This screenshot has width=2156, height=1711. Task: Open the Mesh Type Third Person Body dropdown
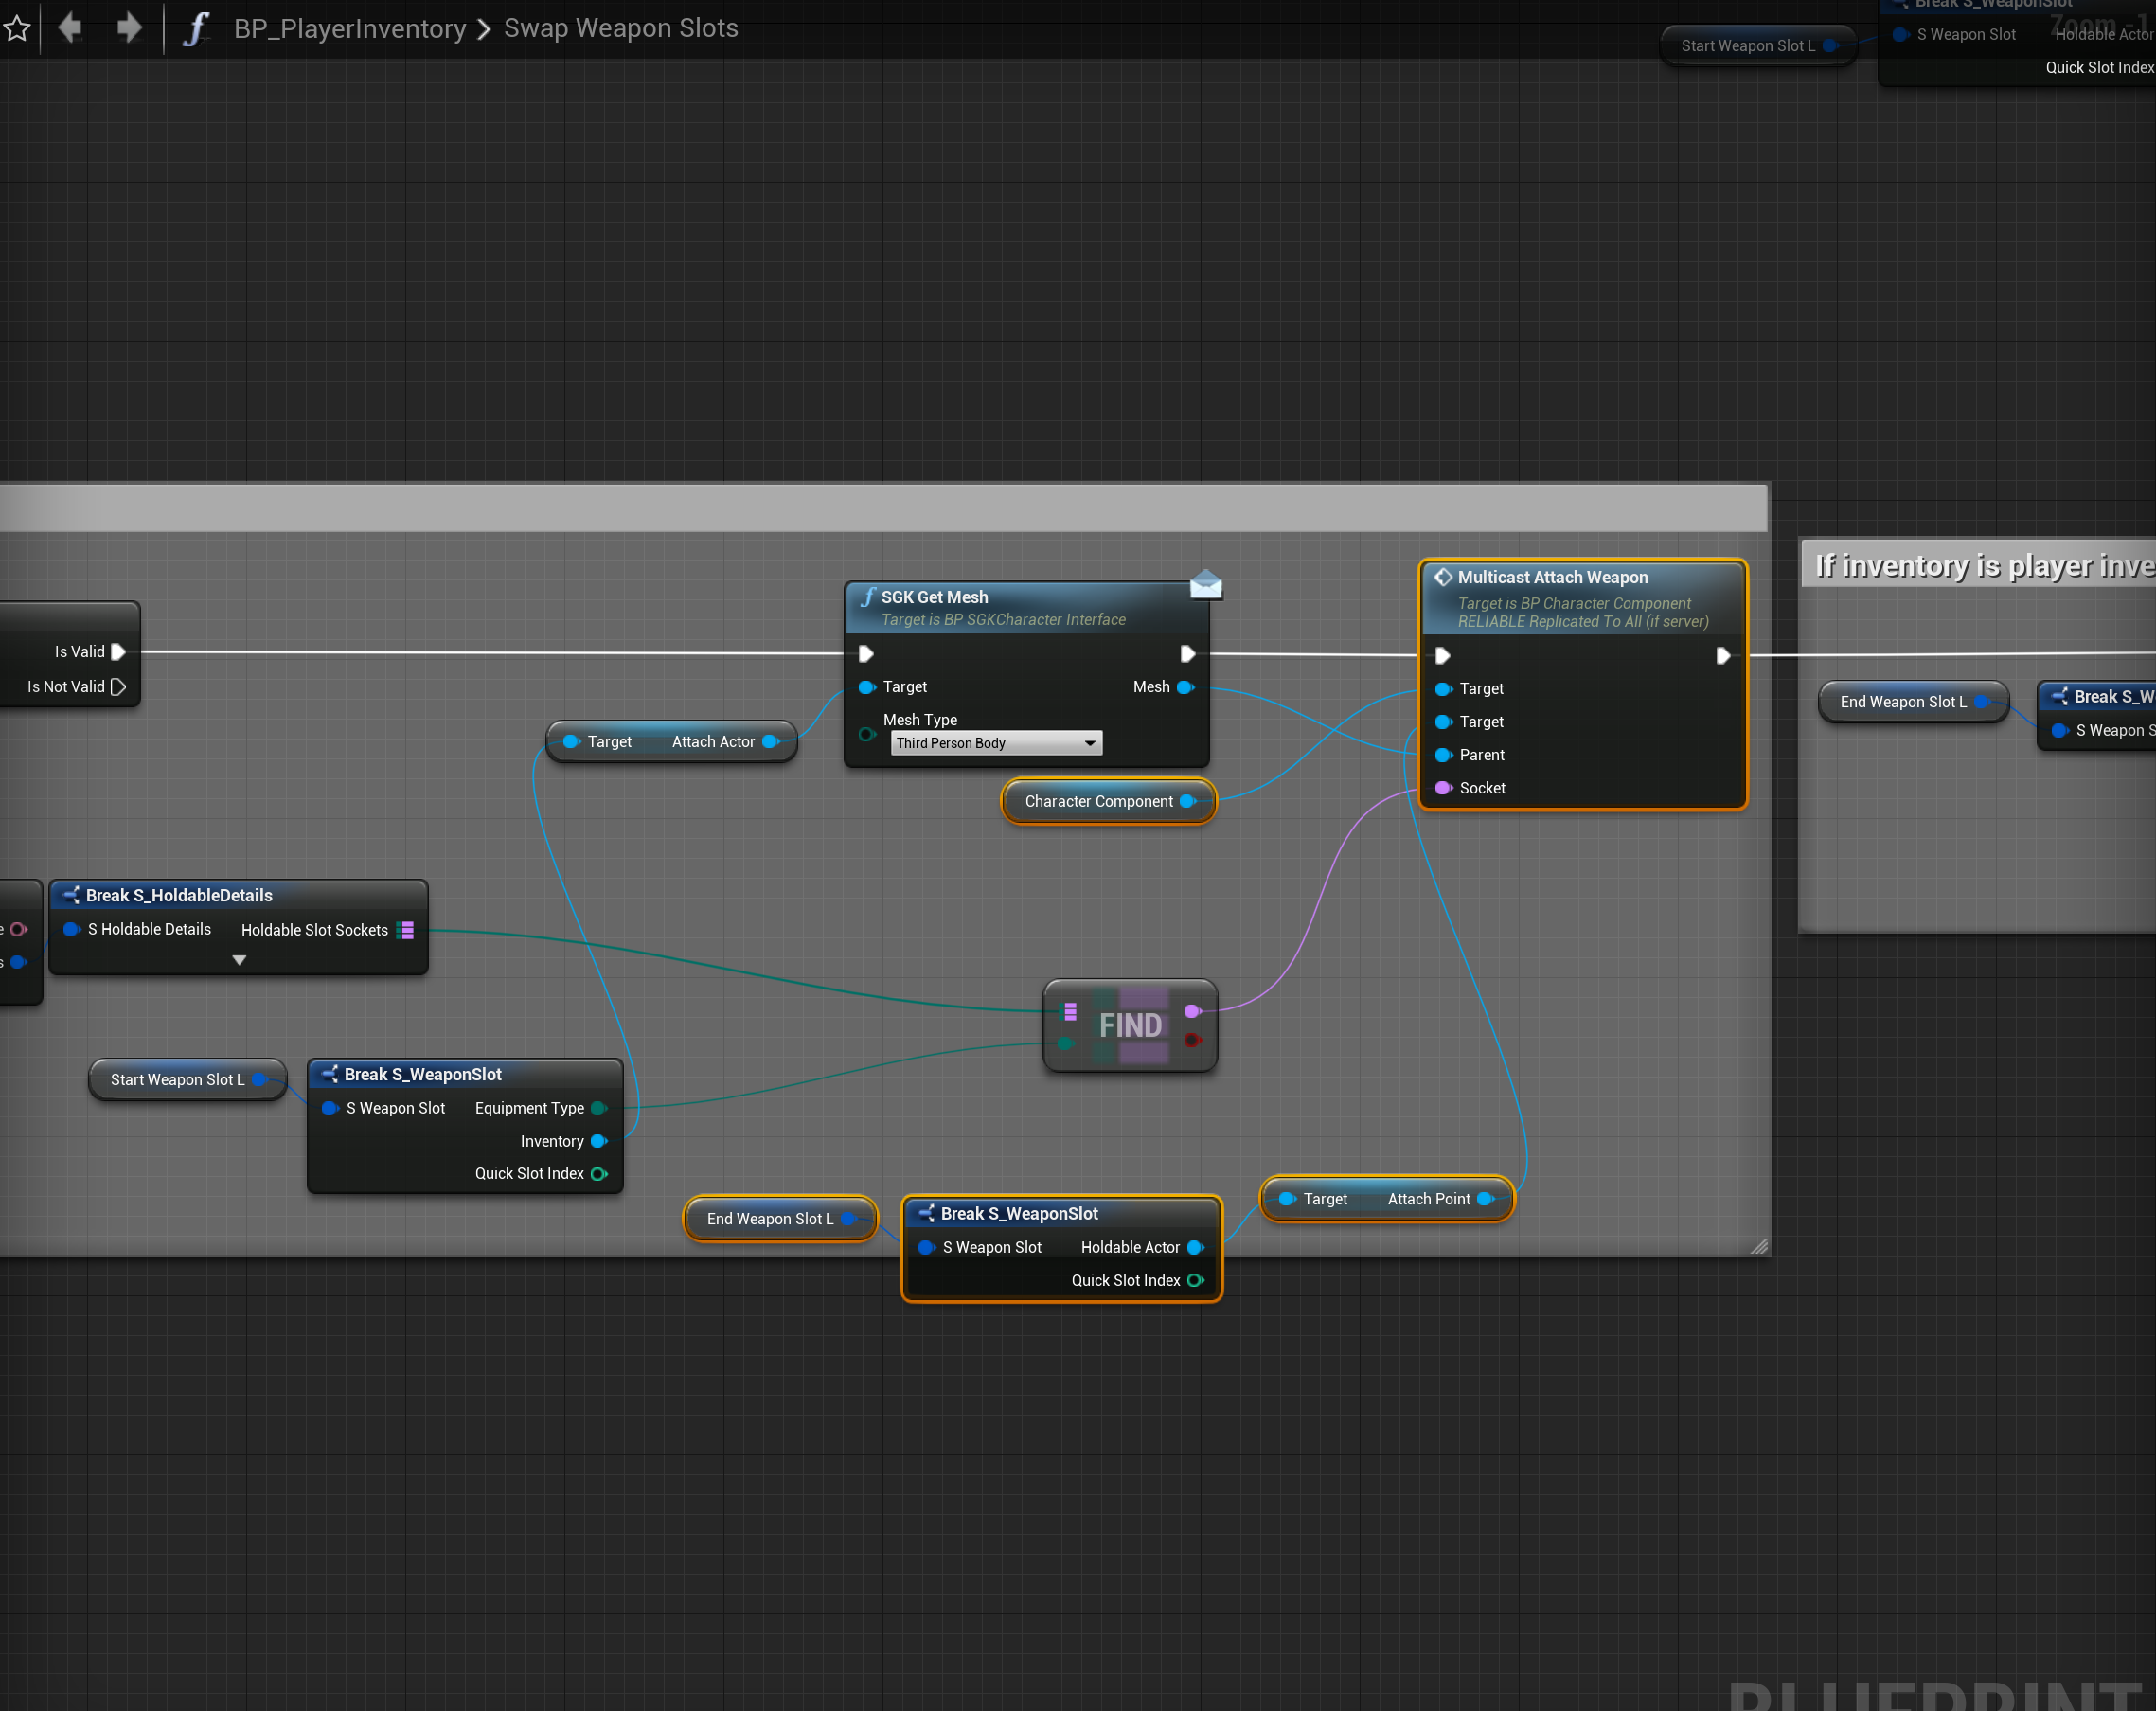pos(996,743)
